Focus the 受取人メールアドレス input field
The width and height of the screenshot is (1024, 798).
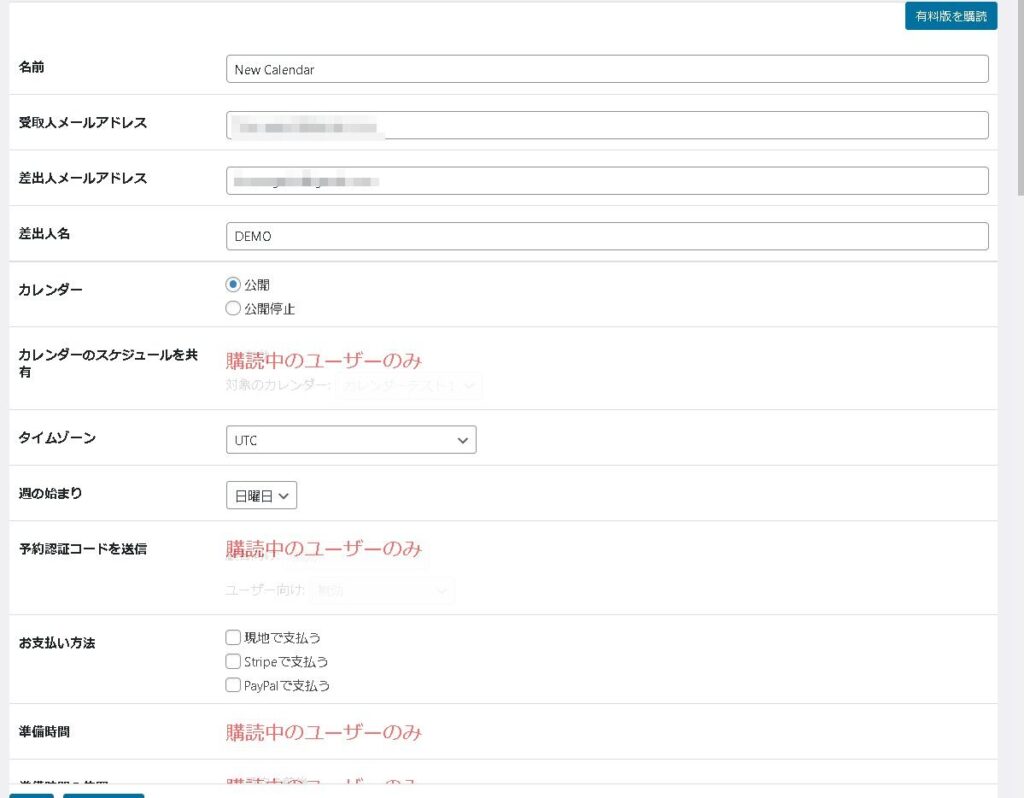click(x=607, y=125)
